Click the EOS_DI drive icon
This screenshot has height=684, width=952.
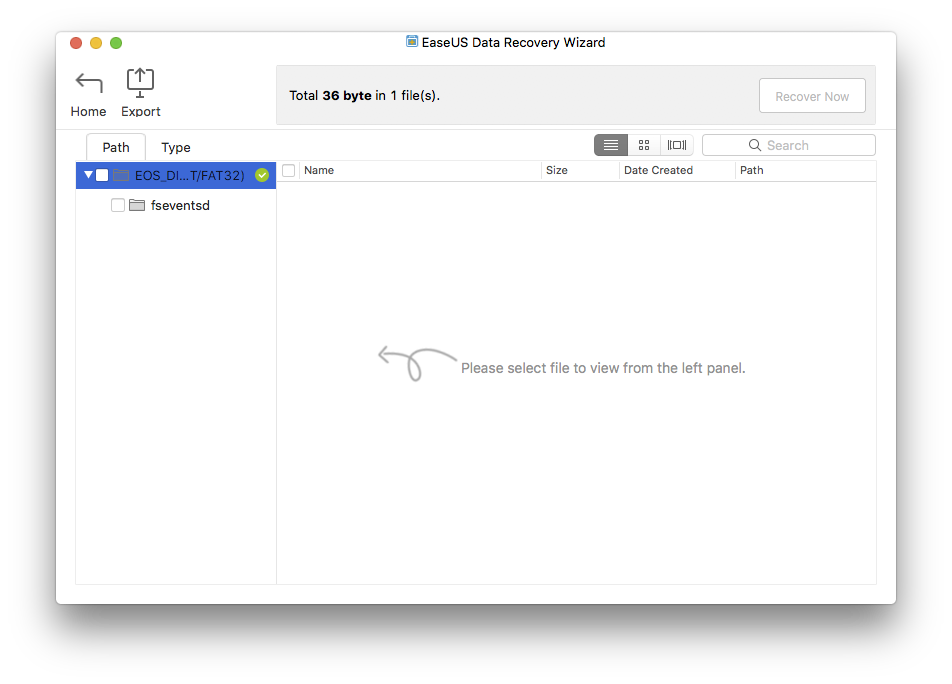coord(121,175)
